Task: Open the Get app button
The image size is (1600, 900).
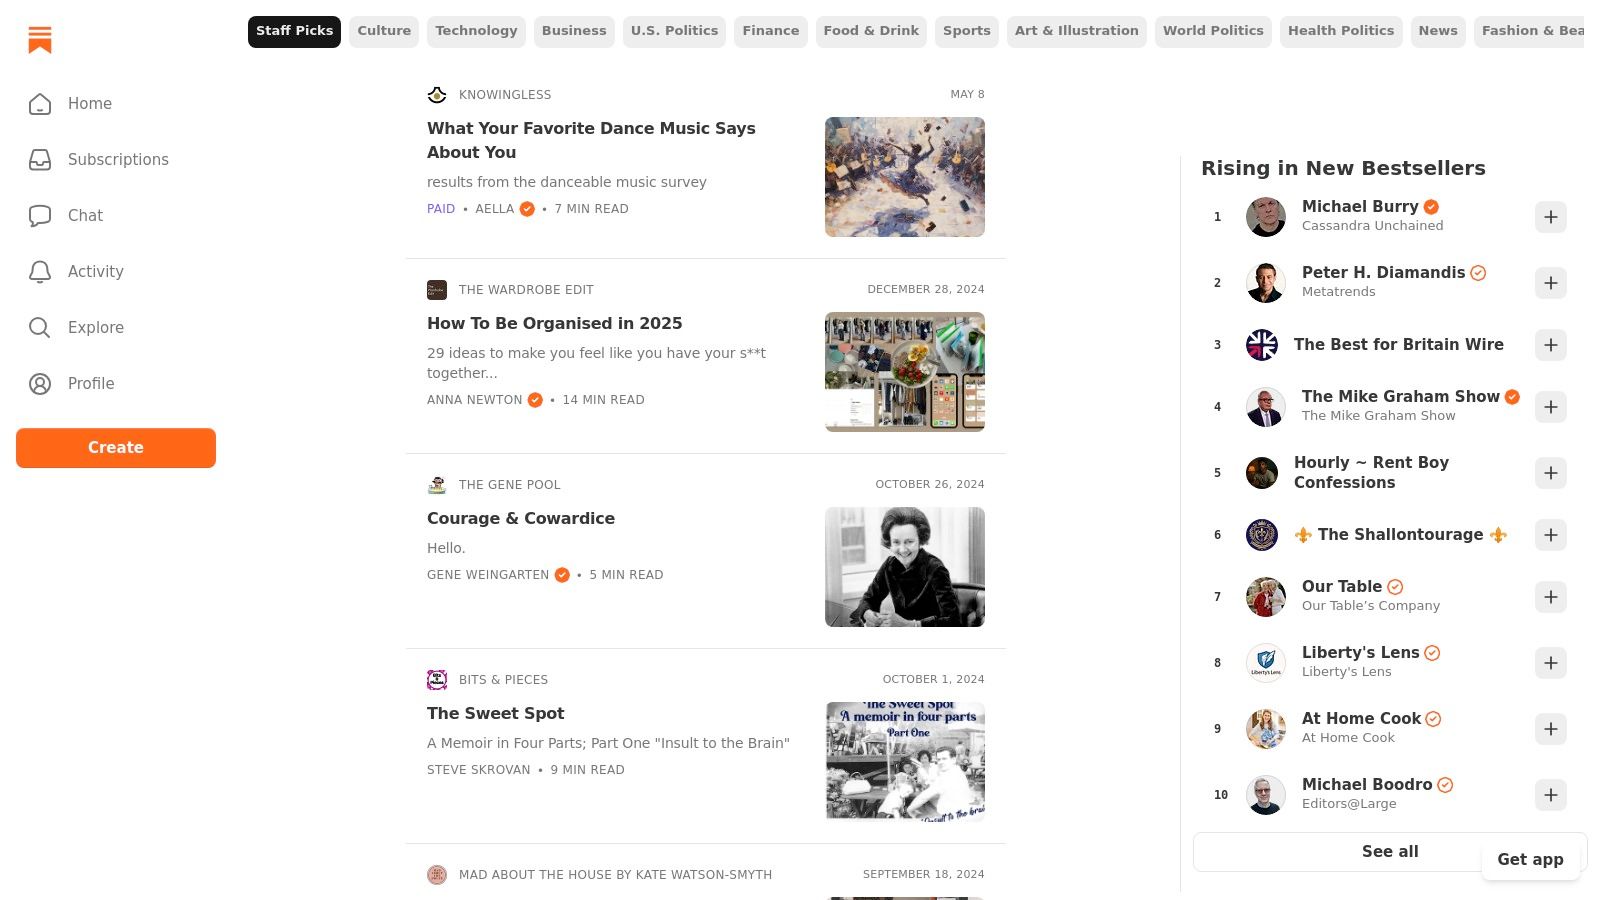Action: pyautogui.click(x=1530, y=859)
